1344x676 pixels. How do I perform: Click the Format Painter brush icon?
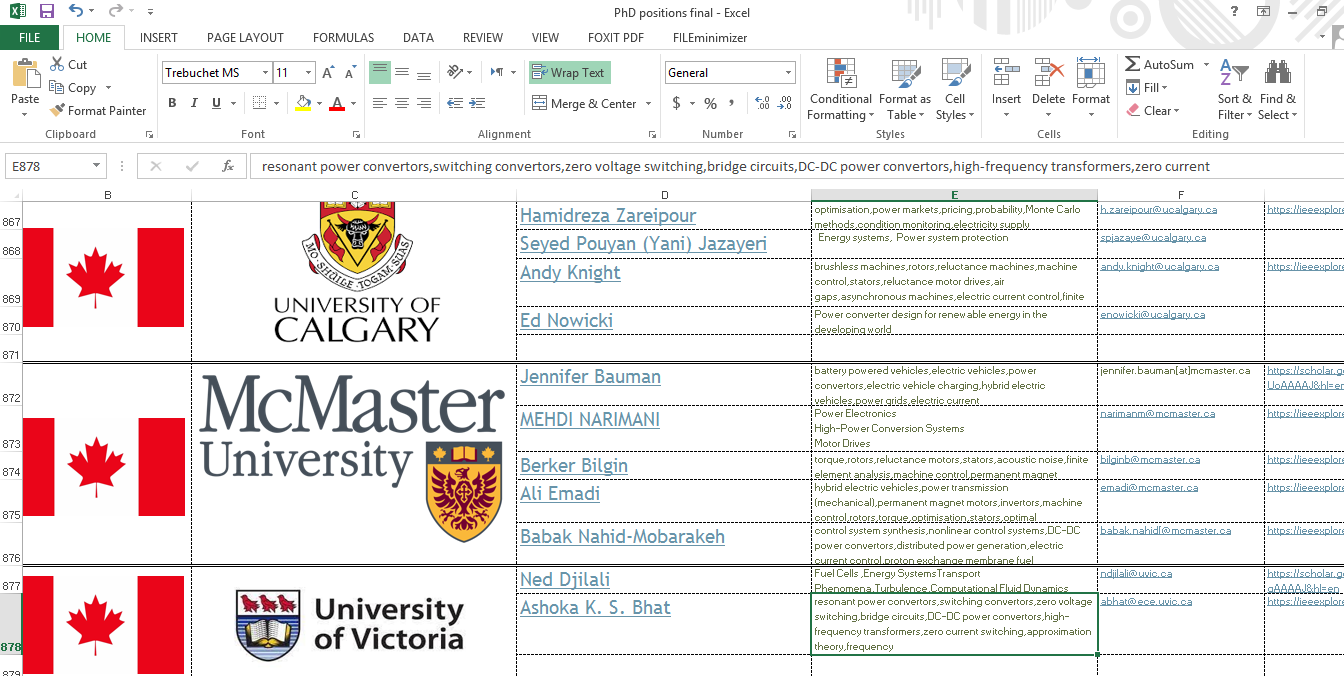point(57,111)
